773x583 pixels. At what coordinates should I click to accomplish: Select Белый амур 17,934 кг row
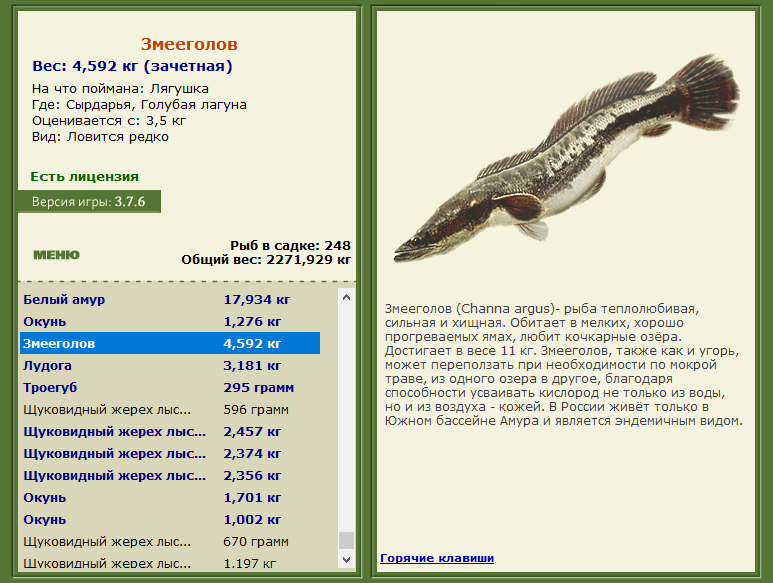pos(170,300)
